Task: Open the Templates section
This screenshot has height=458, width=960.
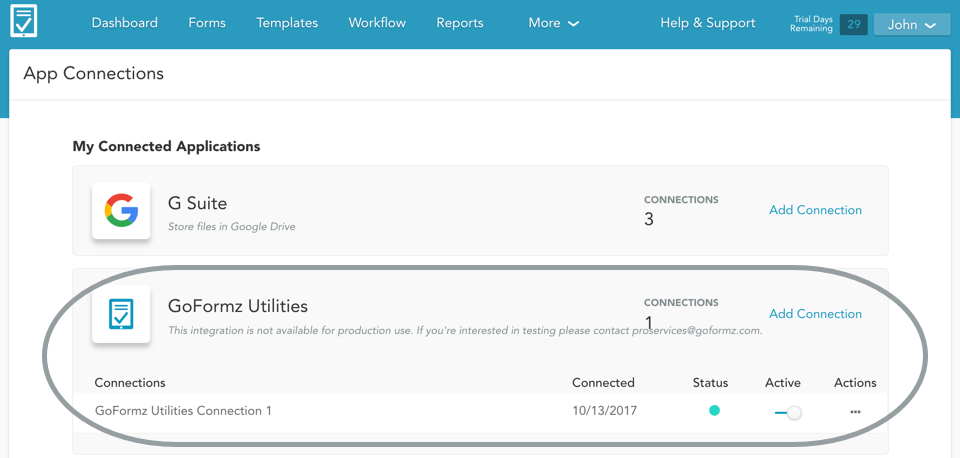Action: [287, 23]
